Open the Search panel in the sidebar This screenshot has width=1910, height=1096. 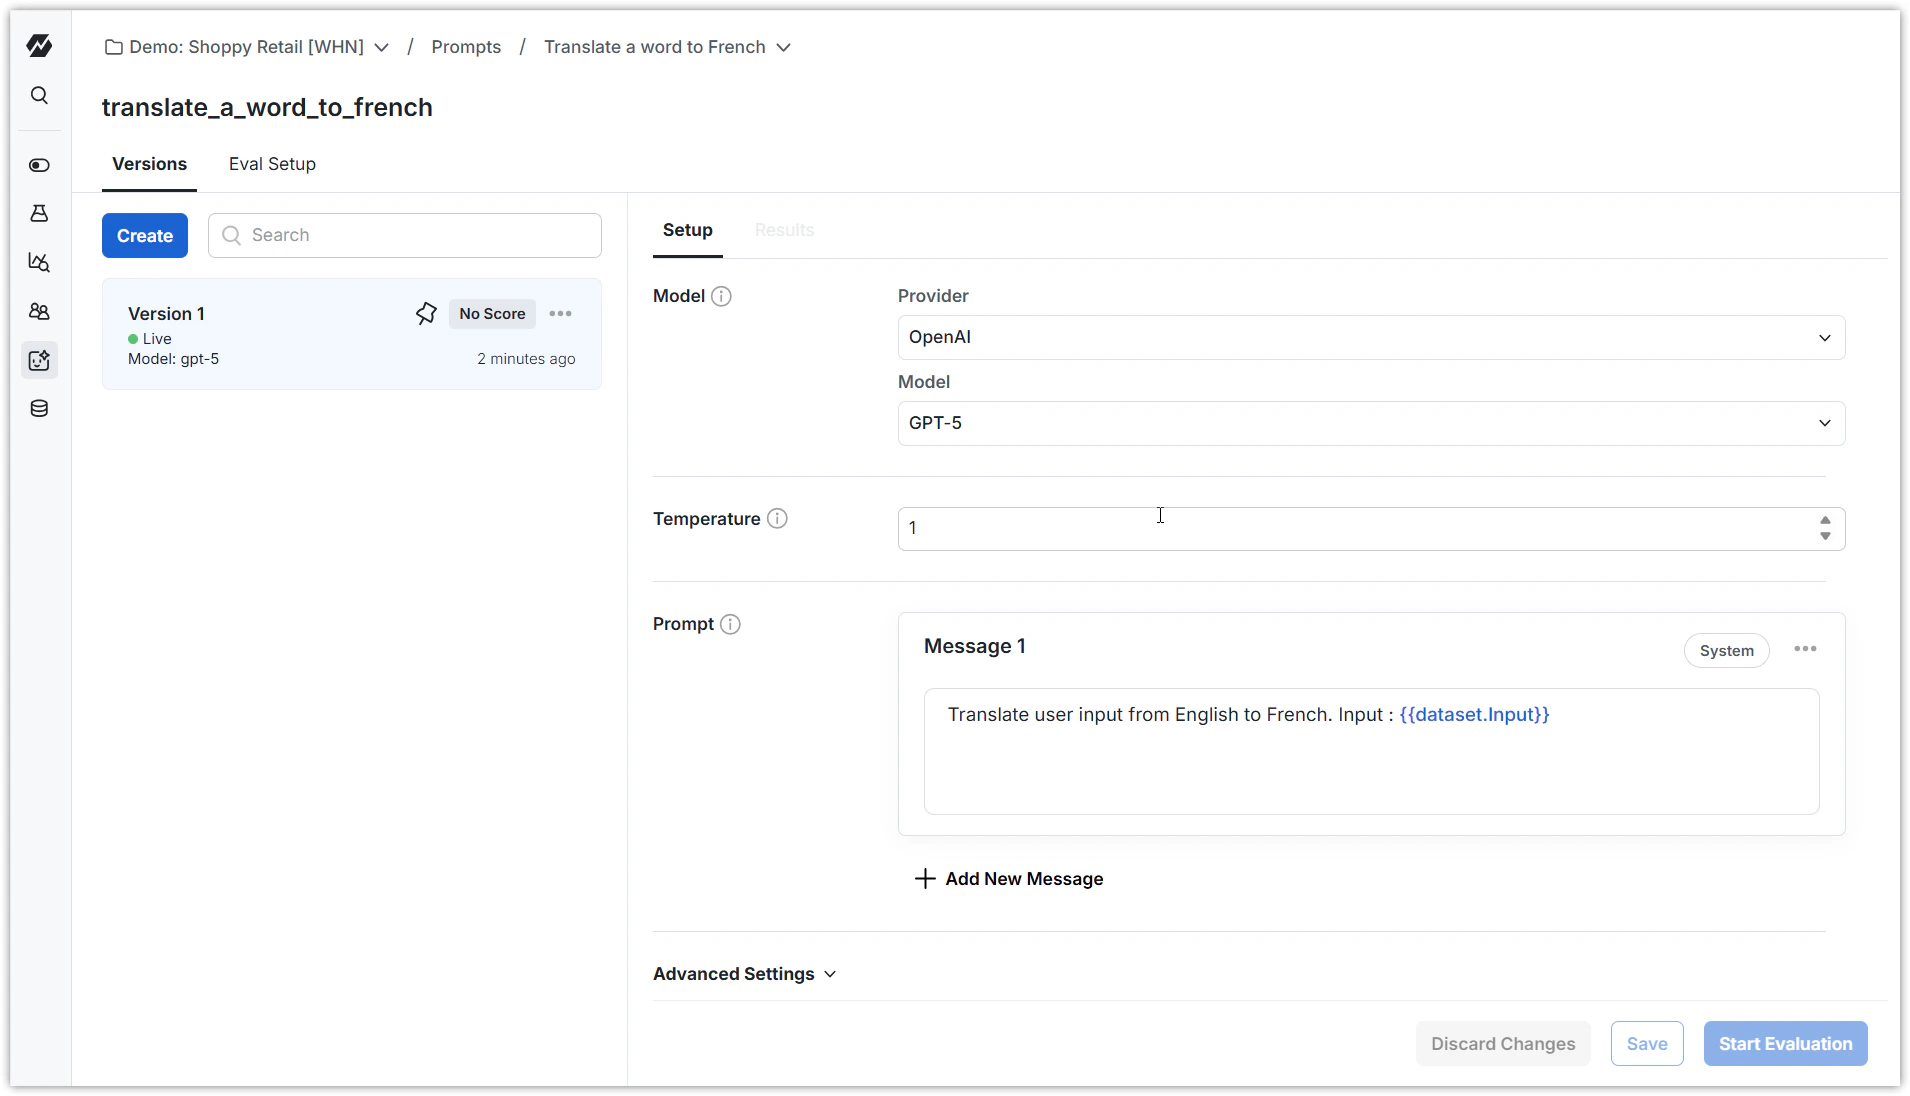pos(39,95)
